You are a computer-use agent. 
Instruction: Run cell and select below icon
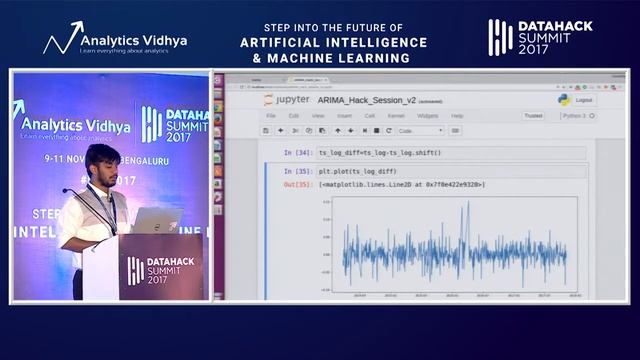364,131
